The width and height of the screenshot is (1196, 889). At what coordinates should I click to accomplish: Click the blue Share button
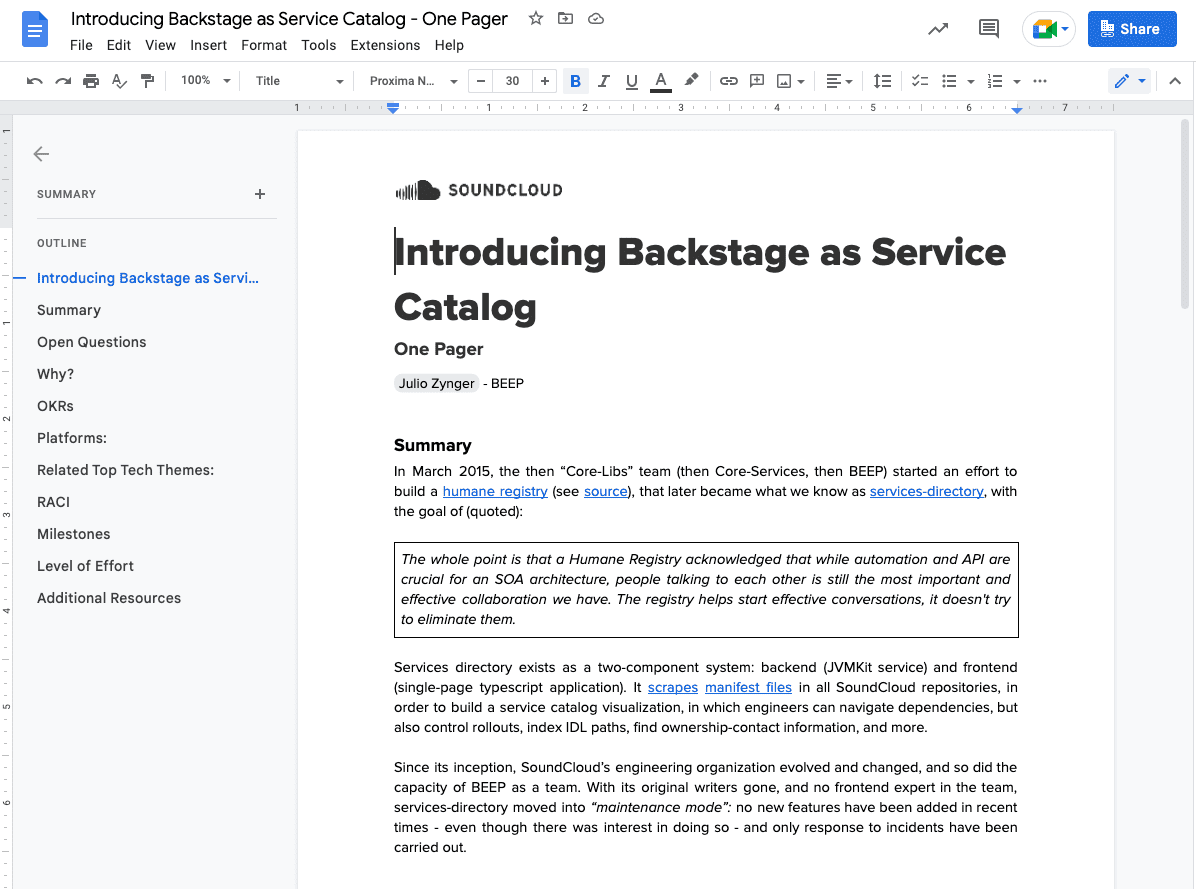point(1131,29)
